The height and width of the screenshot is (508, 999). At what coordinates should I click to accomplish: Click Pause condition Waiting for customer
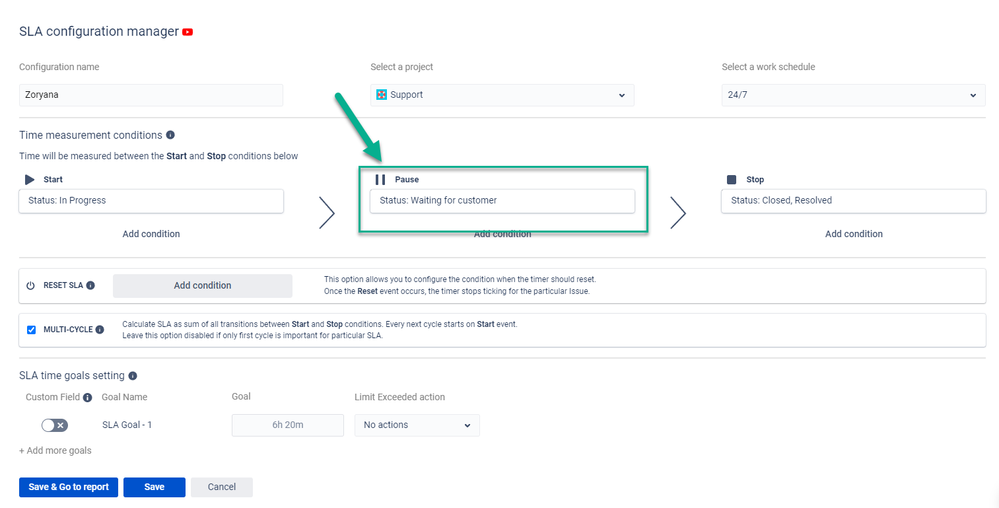coord(502,201)
